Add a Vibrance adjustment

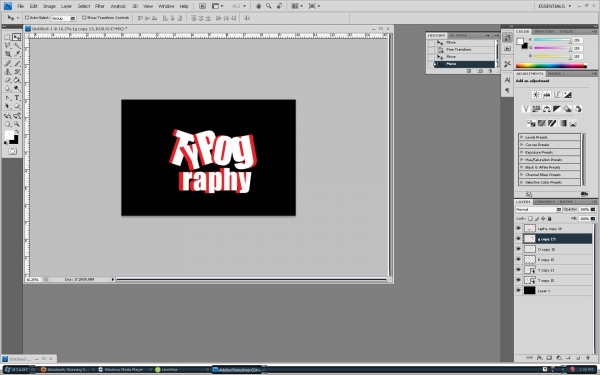click(526, 109)
